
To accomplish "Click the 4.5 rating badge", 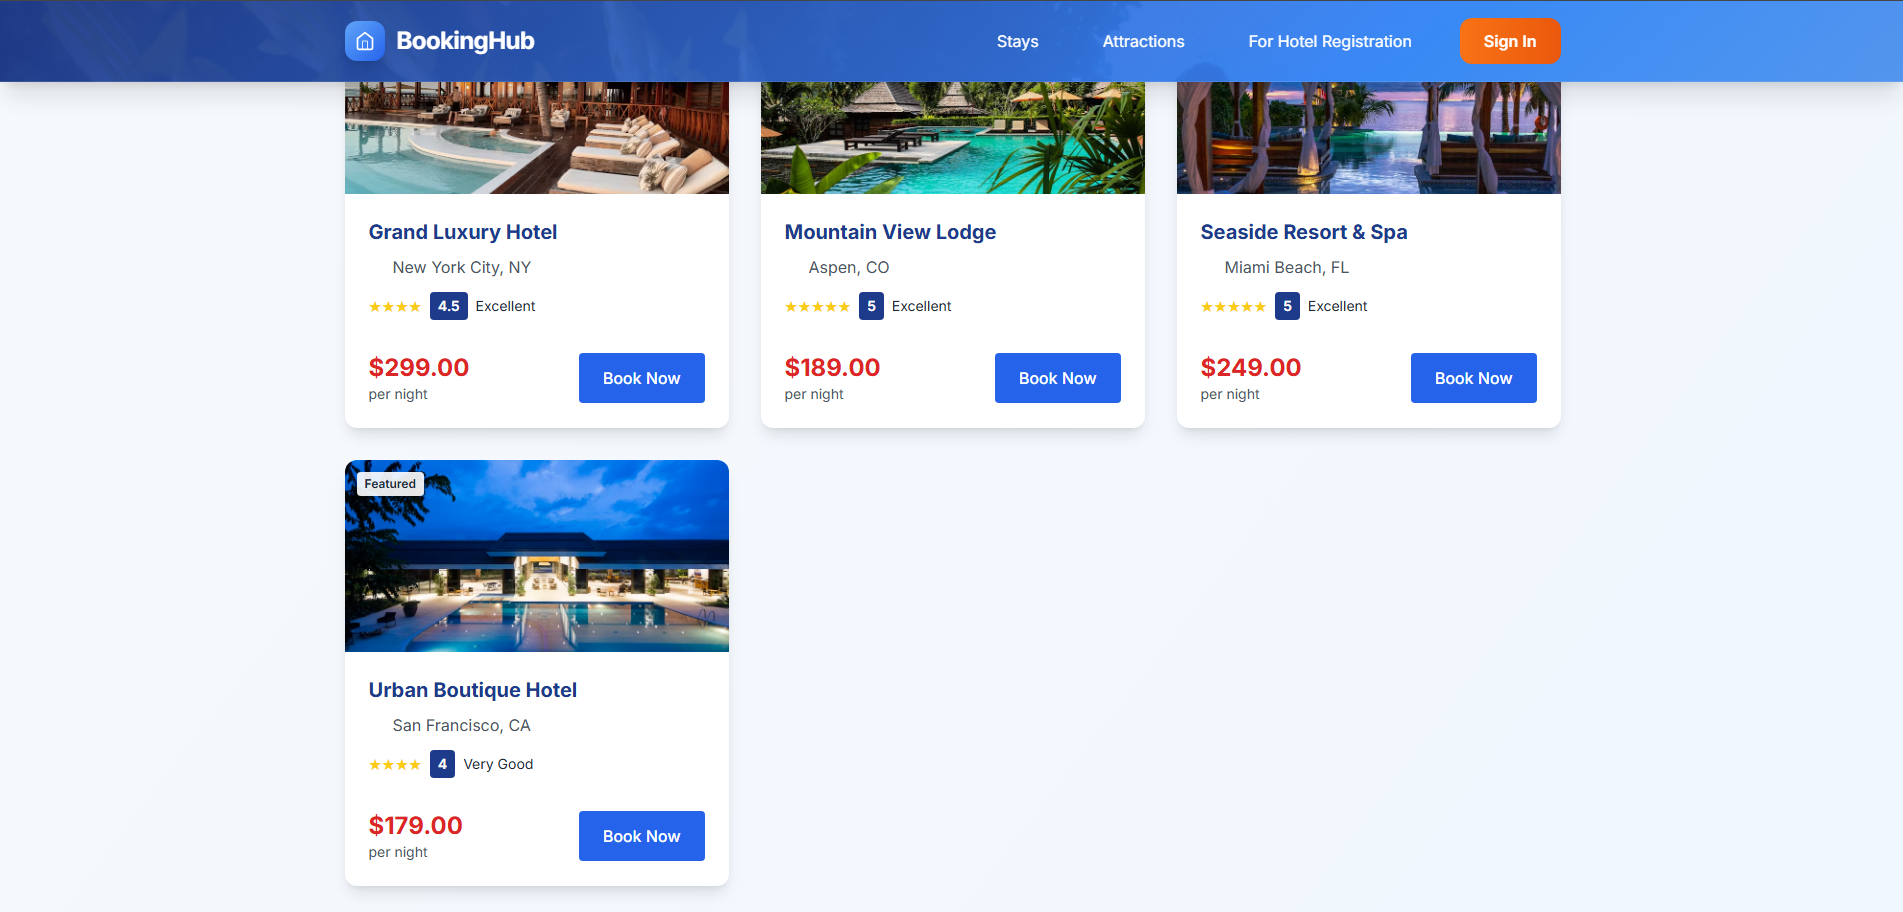I will [449, 306].
